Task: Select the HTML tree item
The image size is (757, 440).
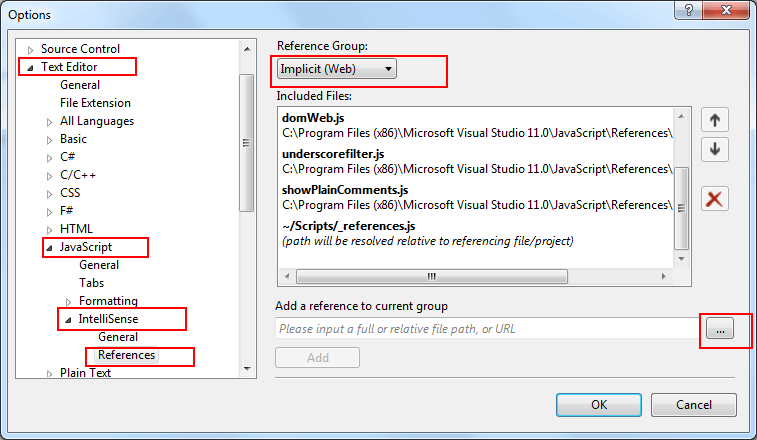Action: coord(76,228)
